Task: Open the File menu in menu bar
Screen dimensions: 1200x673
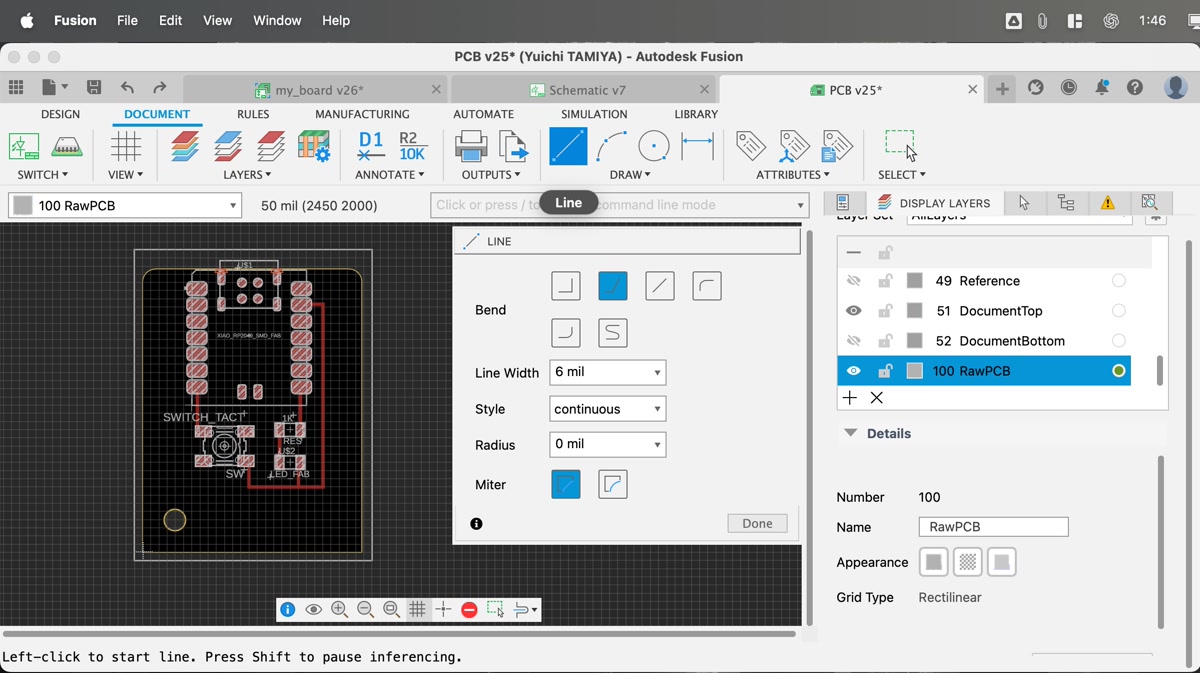Action: tap(127, 20)
